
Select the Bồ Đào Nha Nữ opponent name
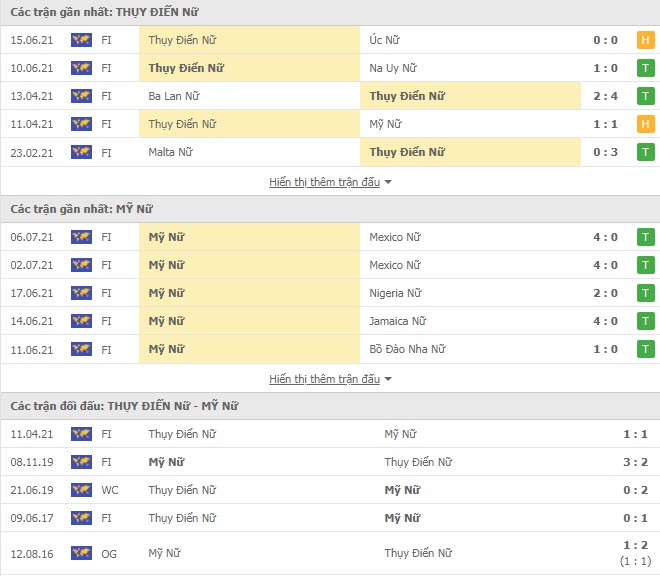407,349
